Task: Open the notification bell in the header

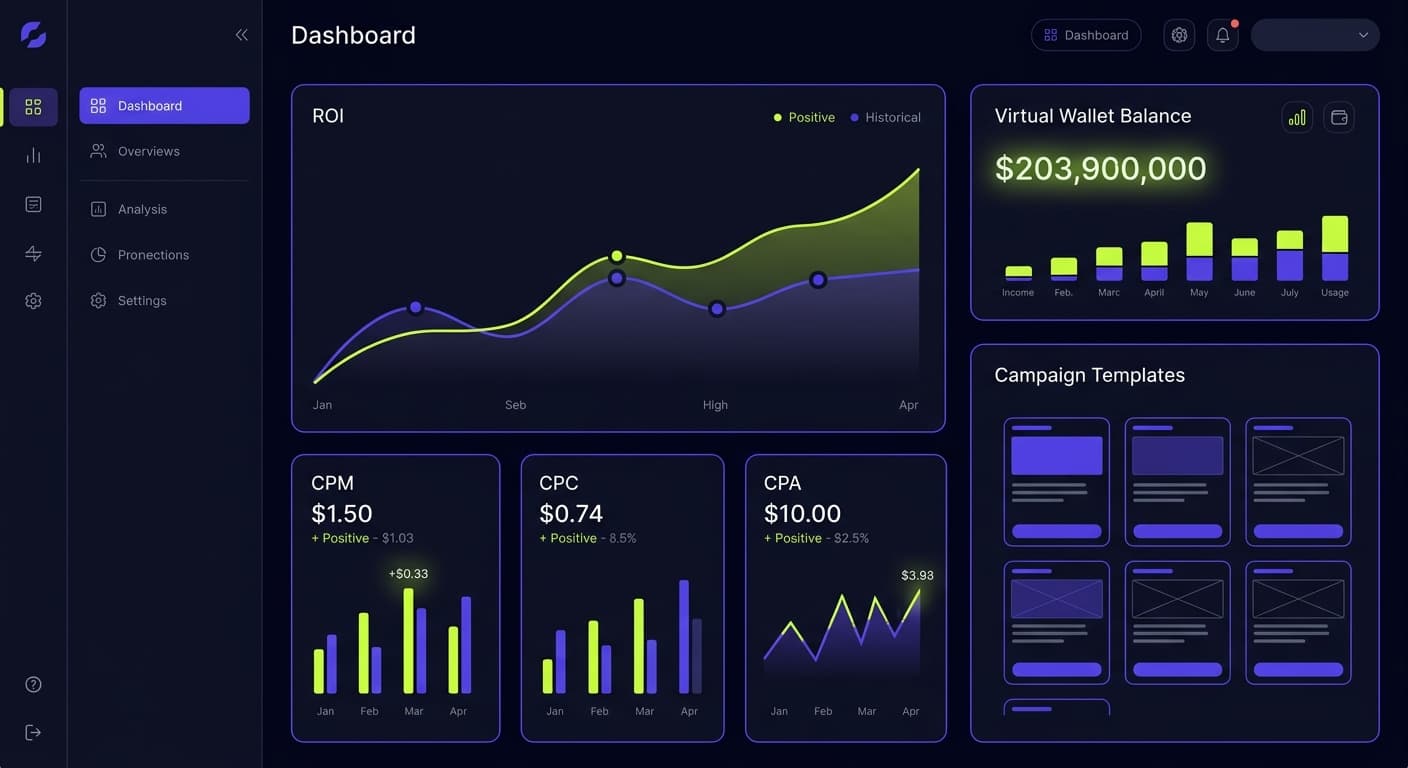Action: pos(1222,34)
